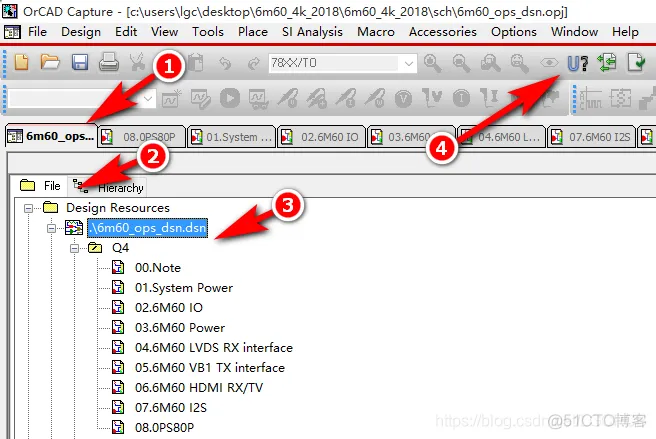Save the design with the floppy icon
656x439 pixels.
pyautogui.click(x=79, y=63)
